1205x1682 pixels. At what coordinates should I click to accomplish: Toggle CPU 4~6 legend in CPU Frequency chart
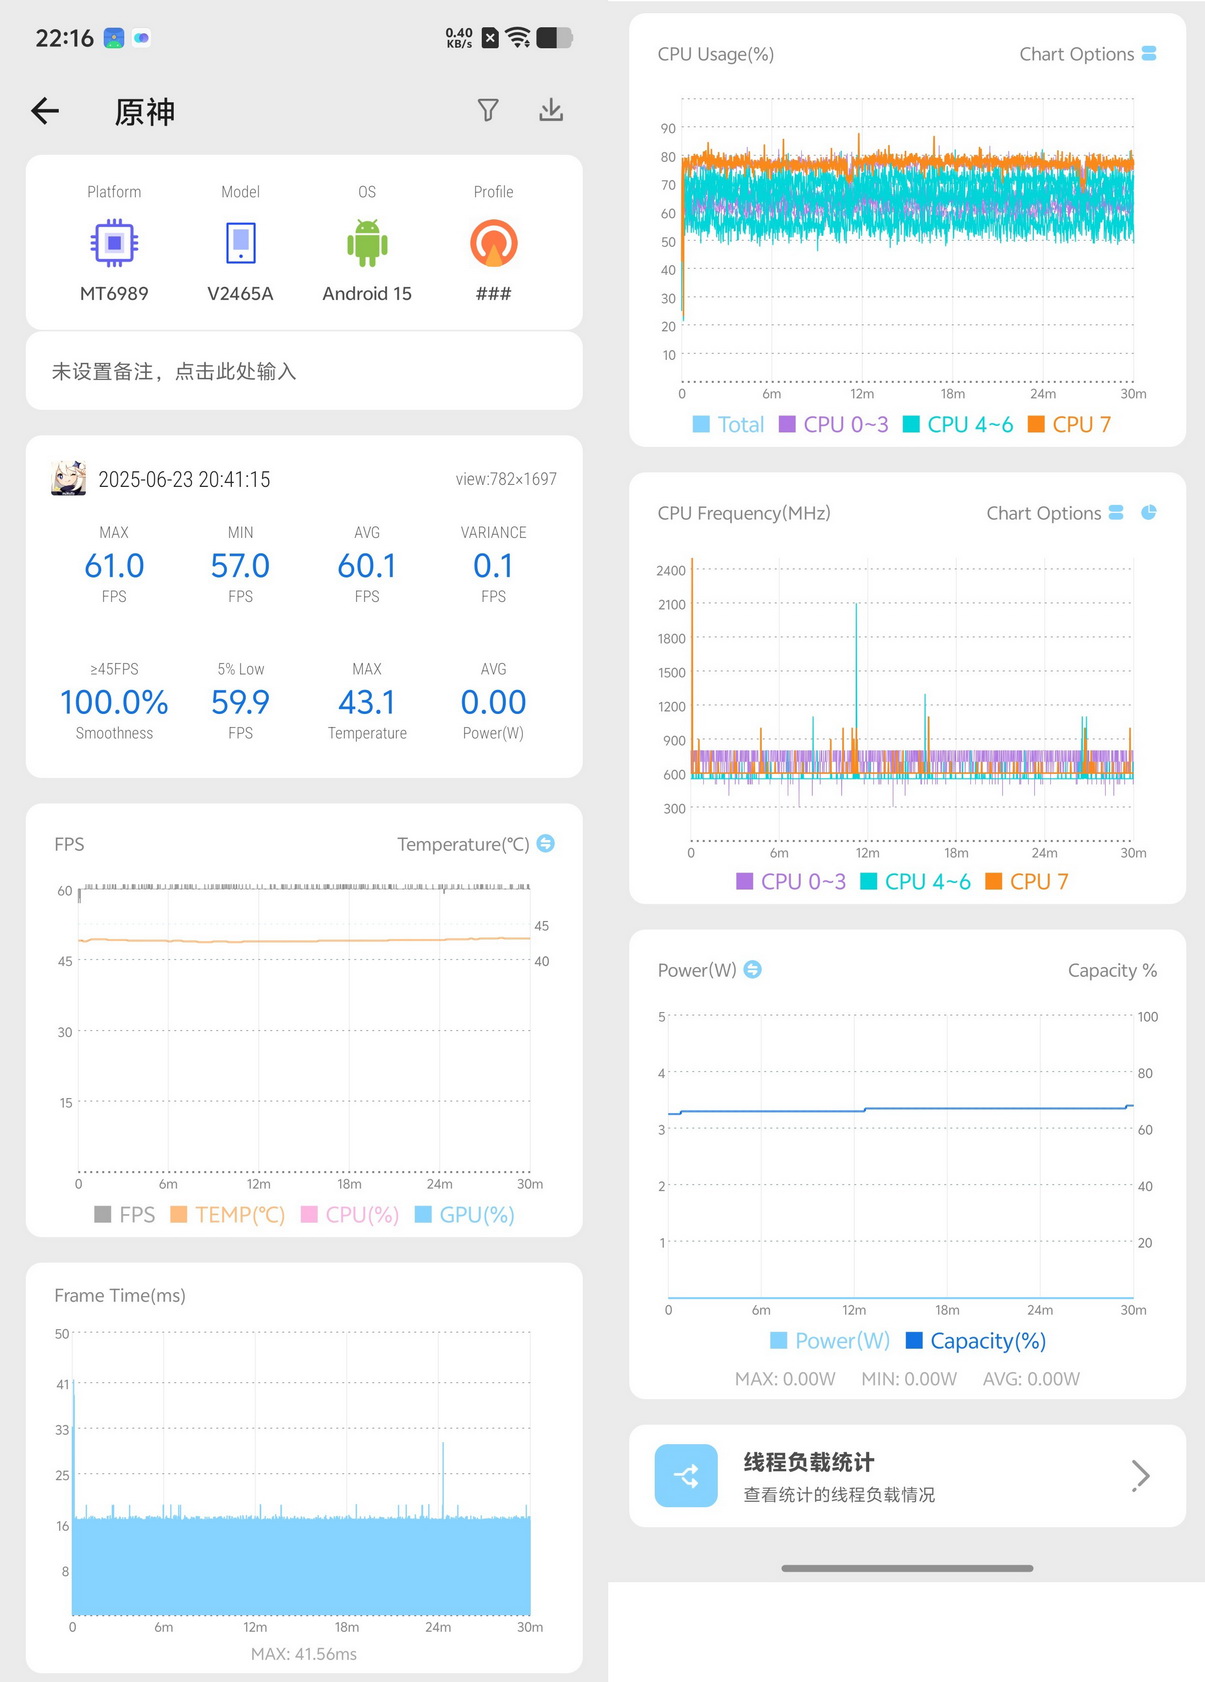915,881
